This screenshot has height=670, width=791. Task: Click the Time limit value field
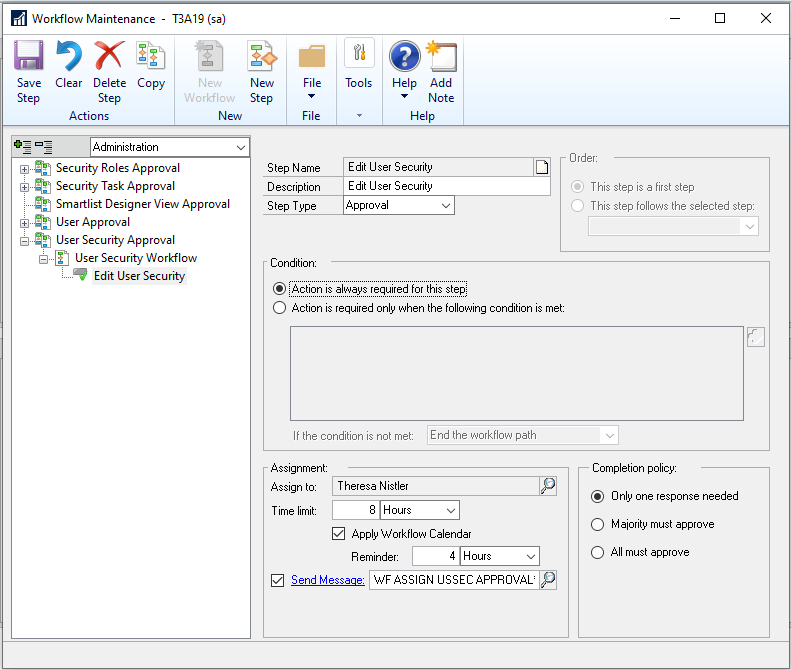click(355, 510)
